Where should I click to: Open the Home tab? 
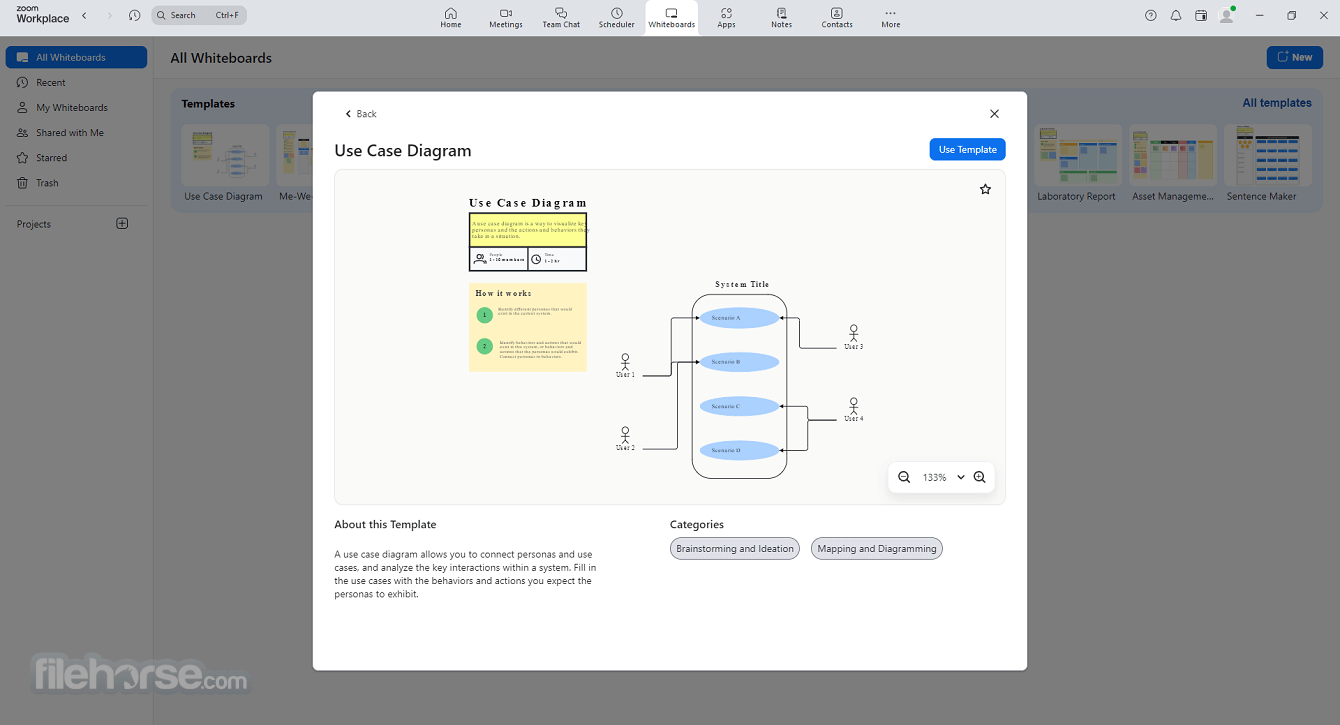click(x=451, y=18)
